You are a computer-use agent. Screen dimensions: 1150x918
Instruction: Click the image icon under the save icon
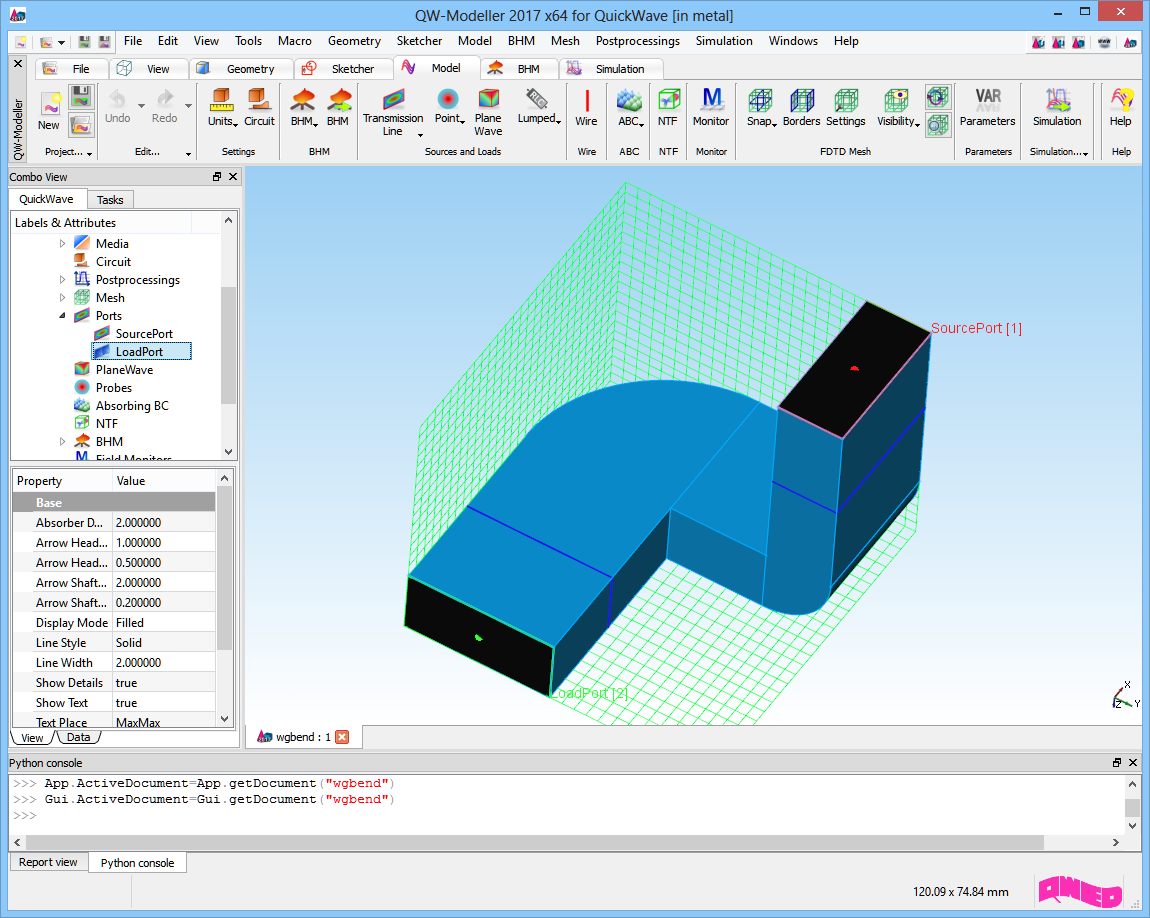[x=81, y=125]
